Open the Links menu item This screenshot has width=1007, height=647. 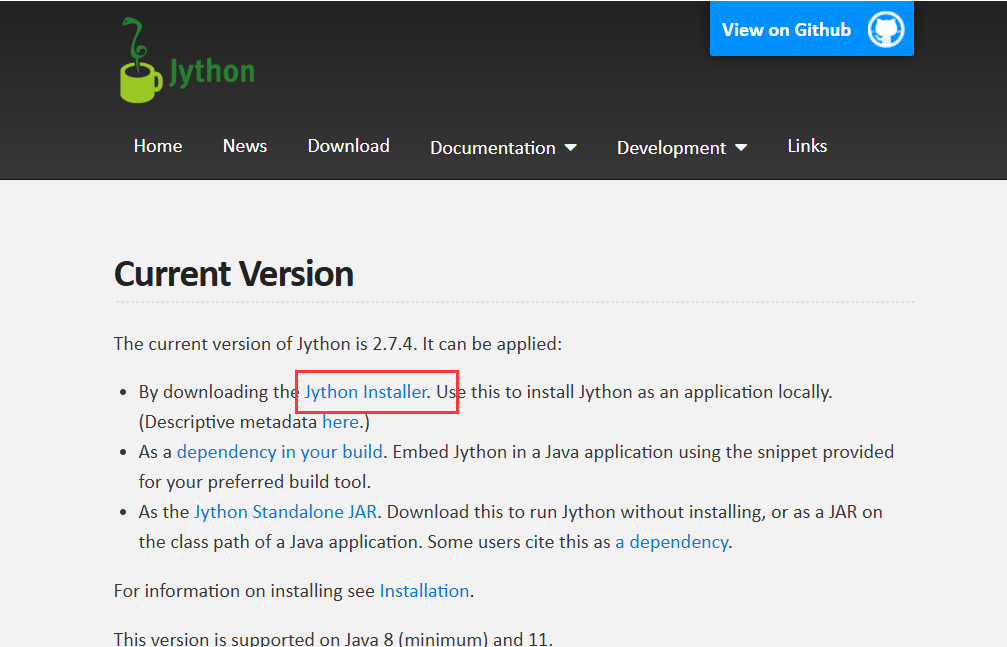[x=807, y=146]
